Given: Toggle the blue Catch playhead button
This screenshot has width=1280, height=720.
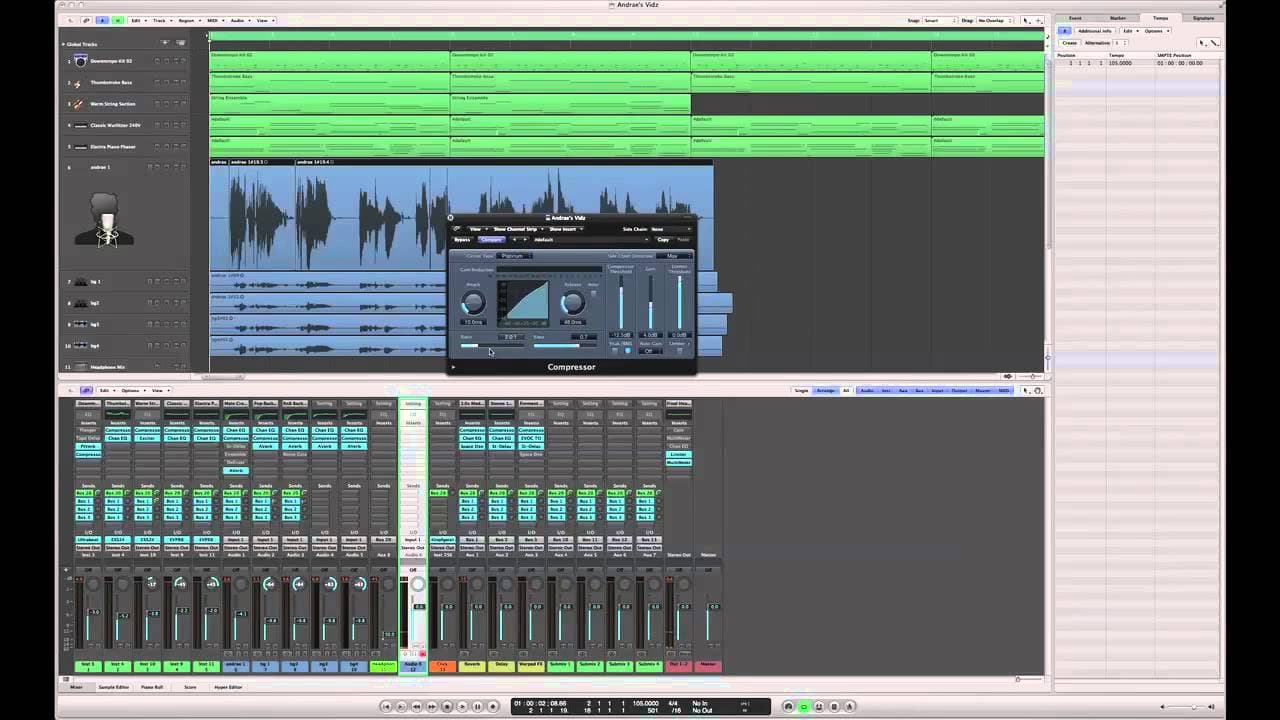Looking at the screenshot, I should 102,21.
